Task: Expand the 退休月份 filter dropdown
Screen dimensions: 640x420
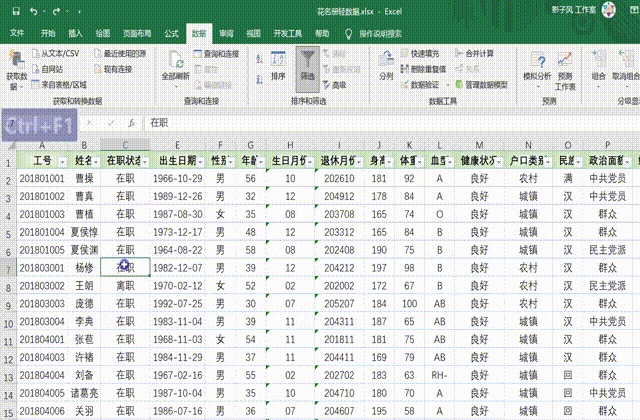Action: 359,162
